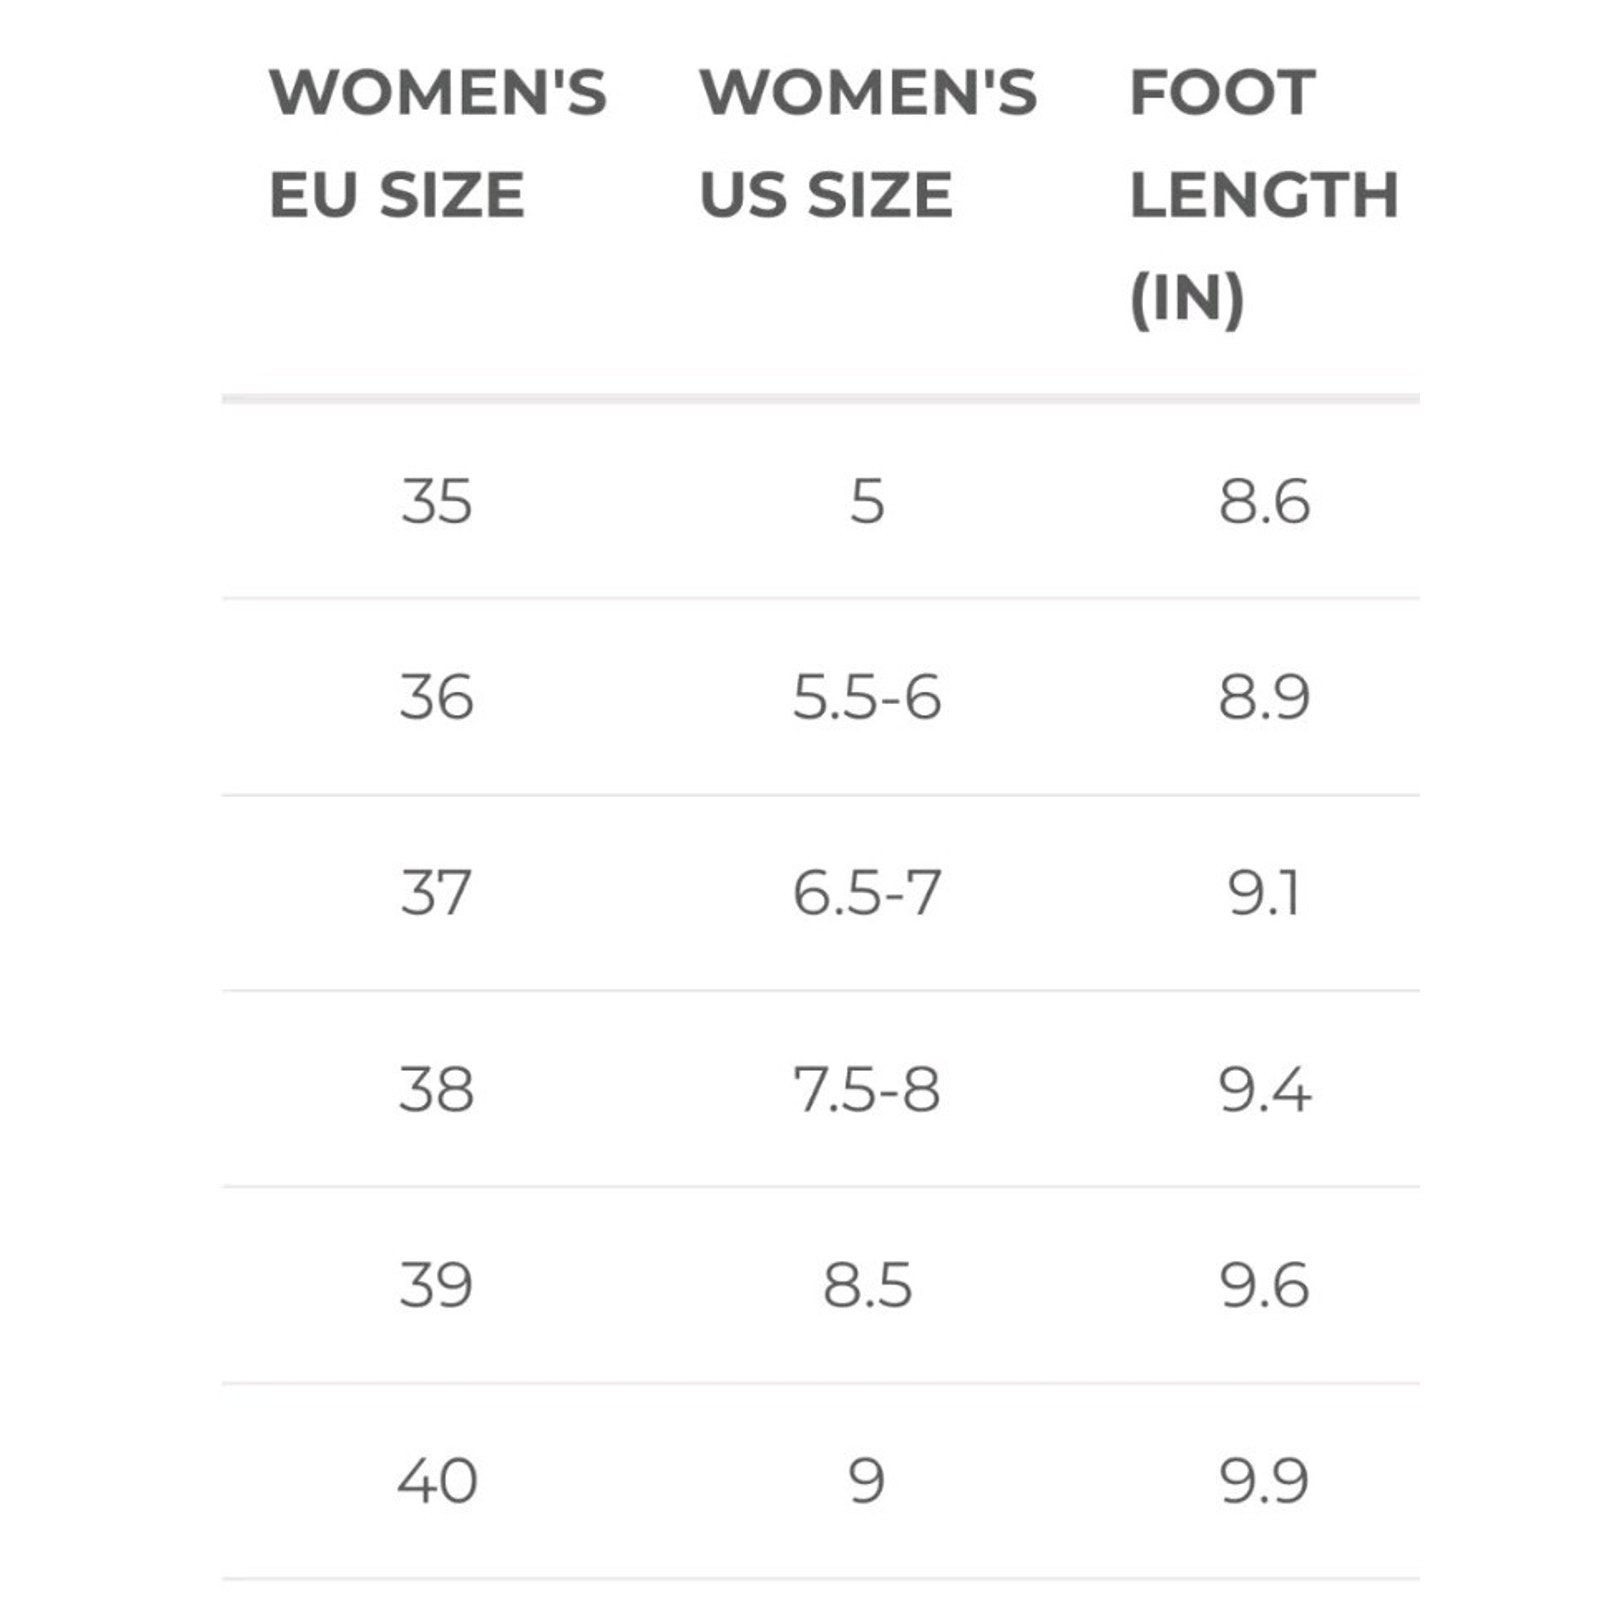Select the Women's US Size column header
1600x1600 pixels.
point(868,143)
